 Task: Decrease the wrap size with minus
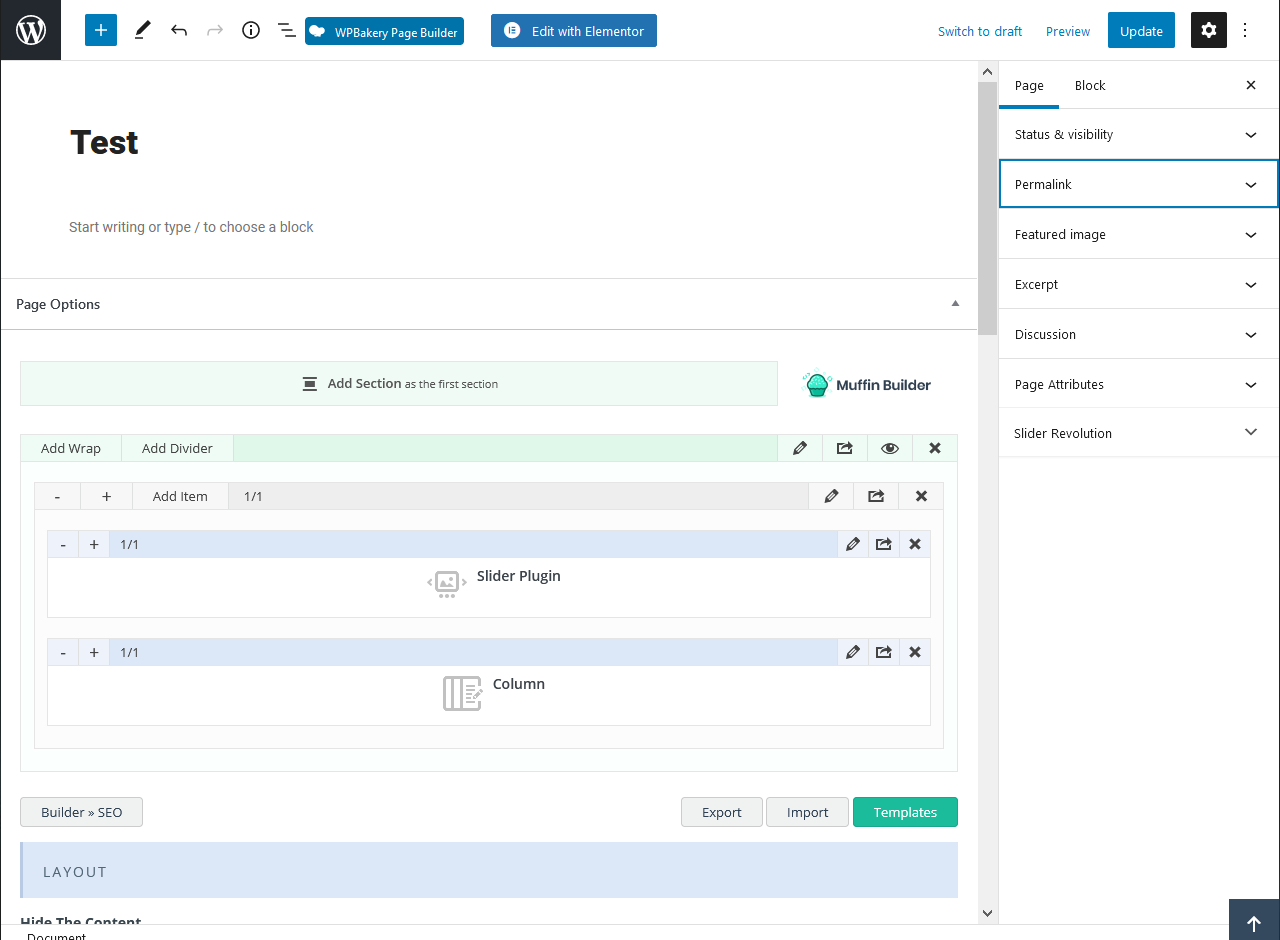point(57,496)
